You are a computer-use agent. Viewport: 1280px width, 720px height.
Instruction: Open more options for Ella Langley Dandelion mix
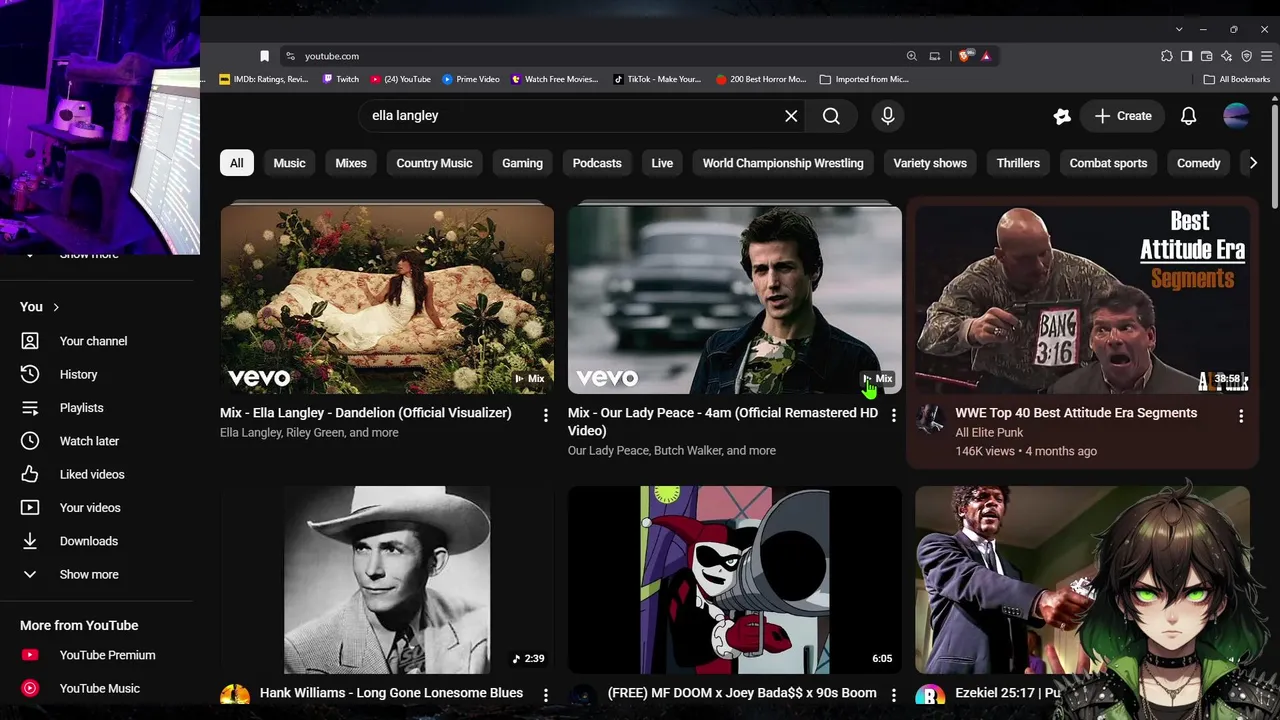(x=545, y=414)
